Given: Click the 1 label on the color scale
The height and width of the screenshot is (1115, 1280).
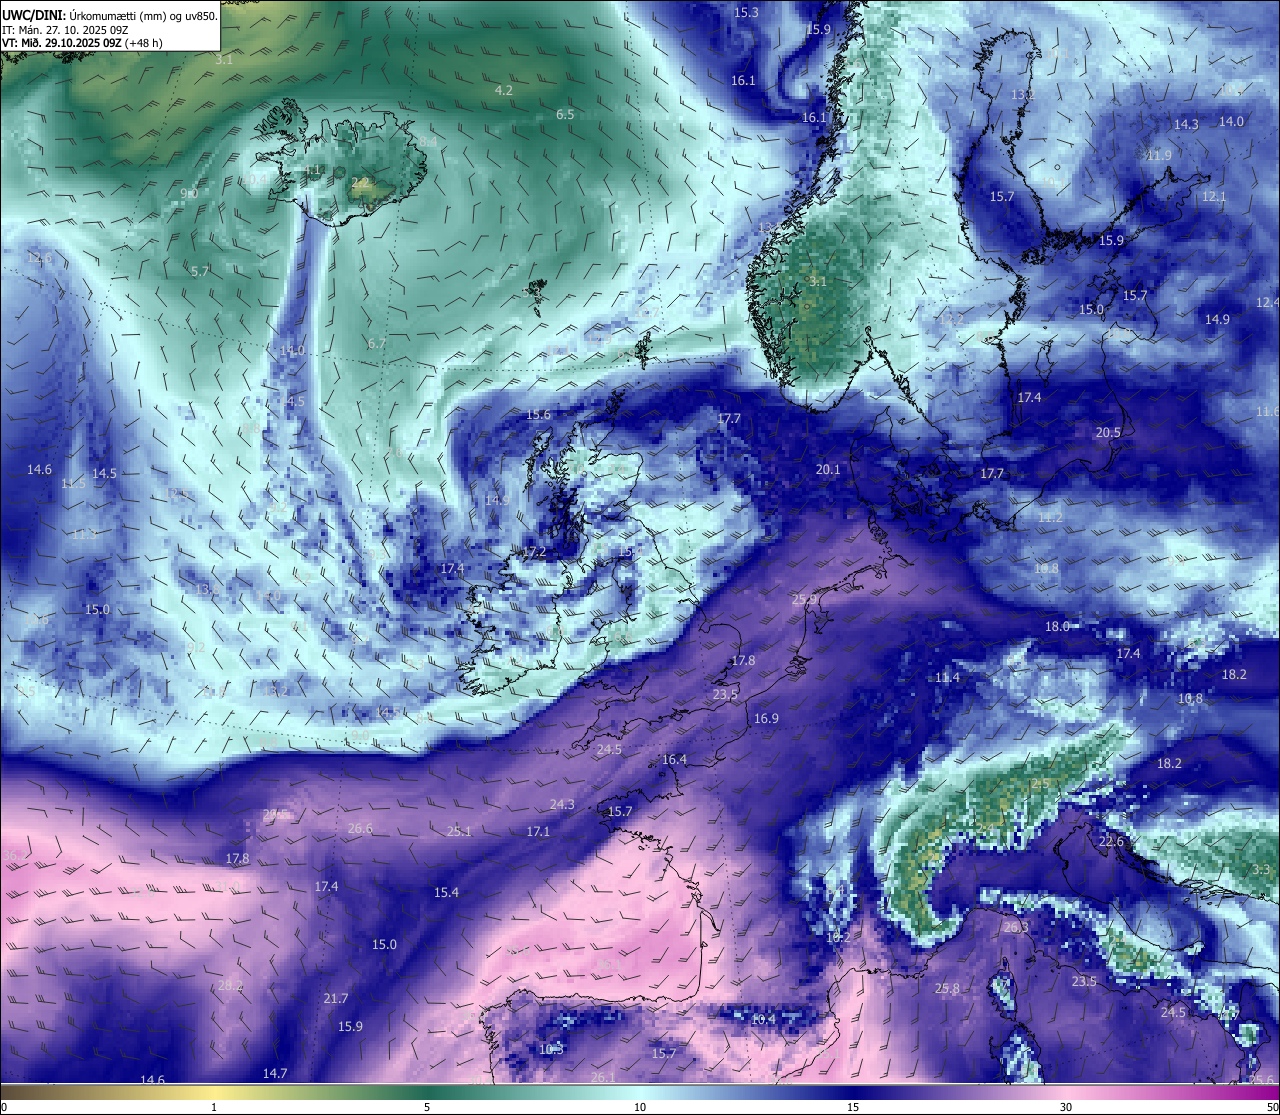Looking at the screenshot, I should pyautogui.click(x=214, y=1107).
